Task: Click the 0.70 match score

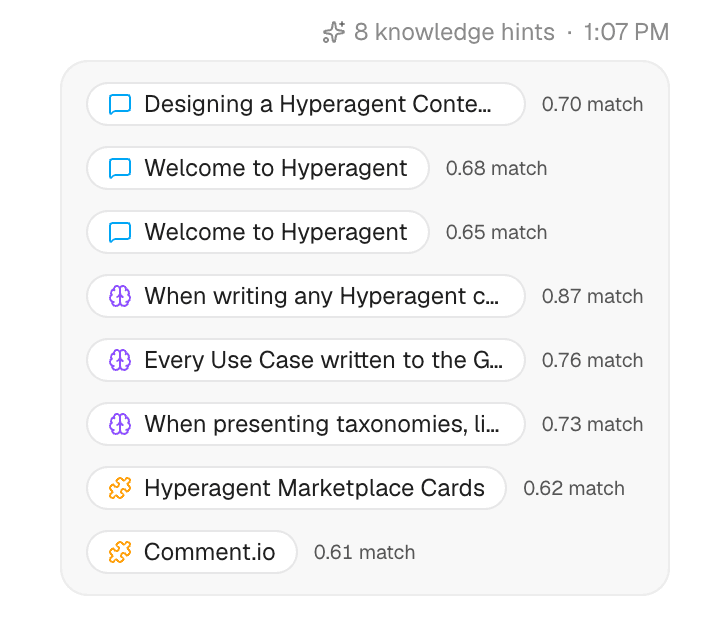Action: [592, 104]
